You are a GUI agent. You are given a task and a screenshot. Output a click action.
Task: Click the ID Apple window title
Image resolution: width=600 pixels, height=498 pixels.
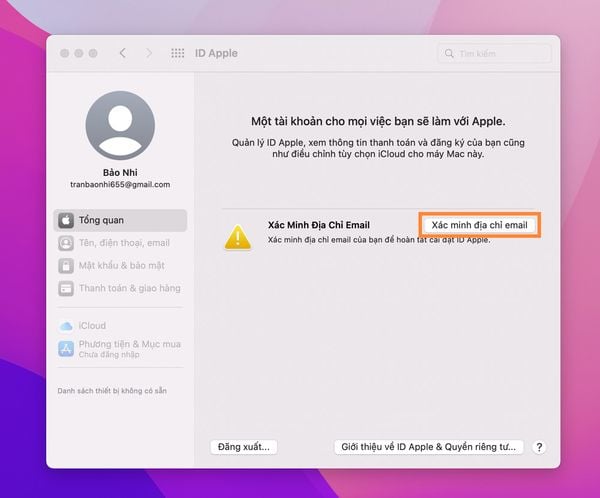[x=216, y=53]
